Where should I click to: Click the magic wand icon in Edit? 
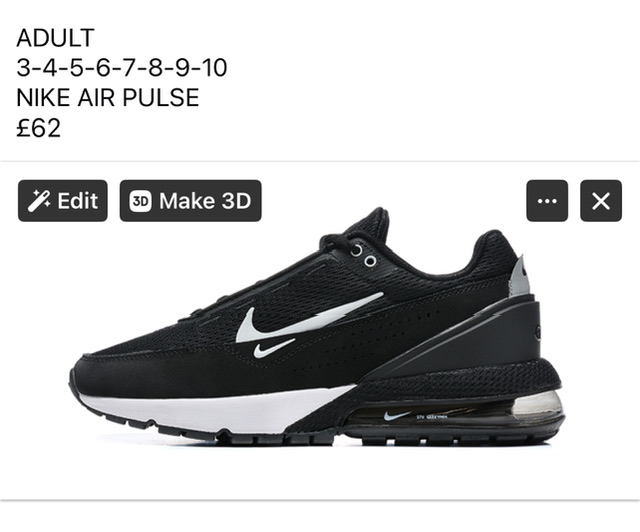point(39,200)
